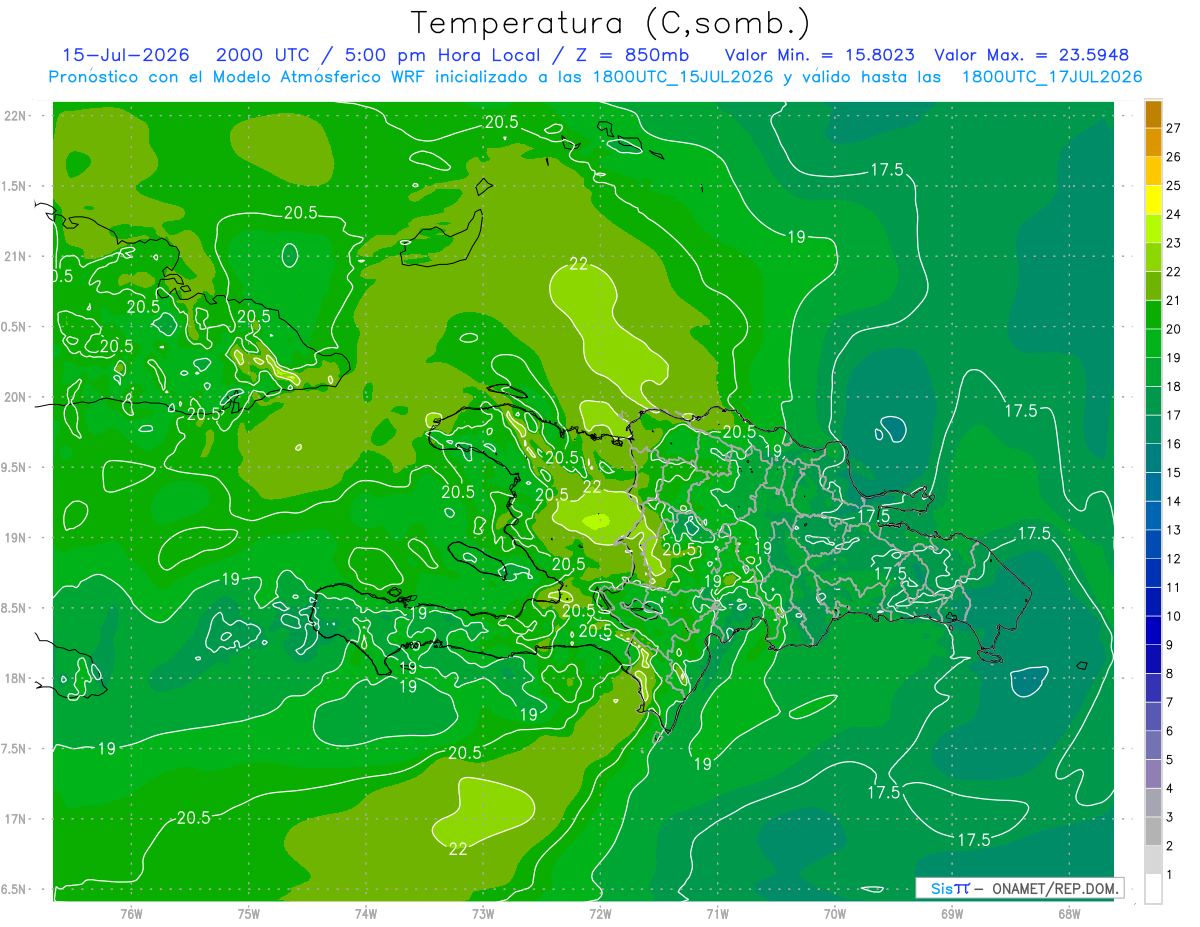Click the '7.5N' latitude axis label
The height and width of the screenshot is (927, 1200).
click(15, 749)
